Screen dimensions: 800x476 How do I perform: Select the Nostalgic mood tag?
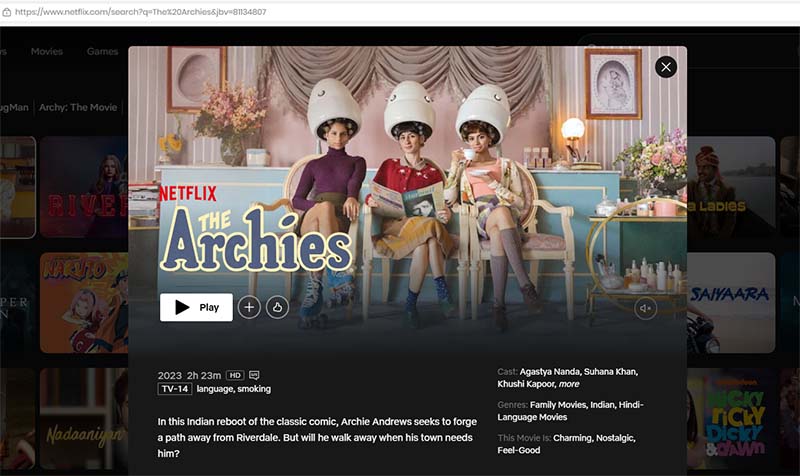(x=615, y=438)
